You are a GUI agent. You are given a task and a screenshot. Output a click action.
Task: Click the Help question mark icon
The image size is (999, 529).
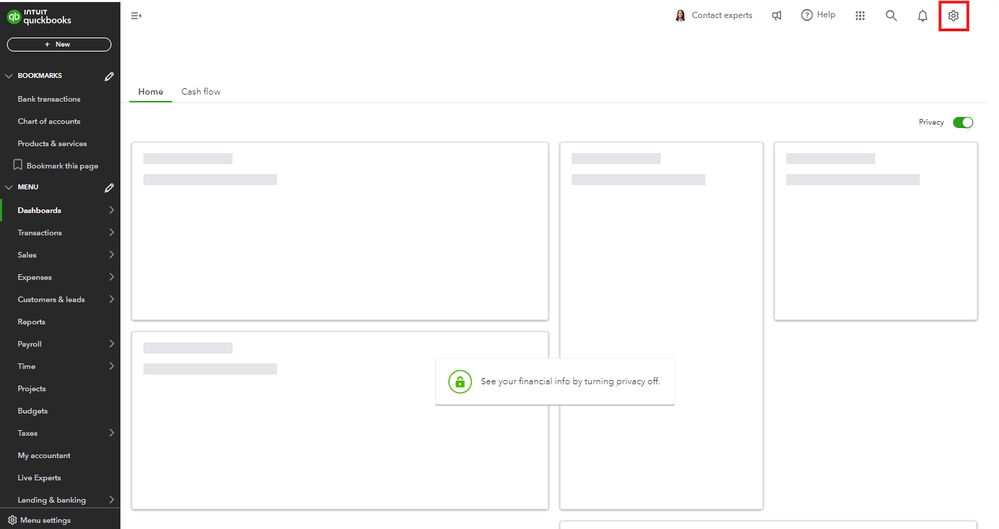(807, 15)
